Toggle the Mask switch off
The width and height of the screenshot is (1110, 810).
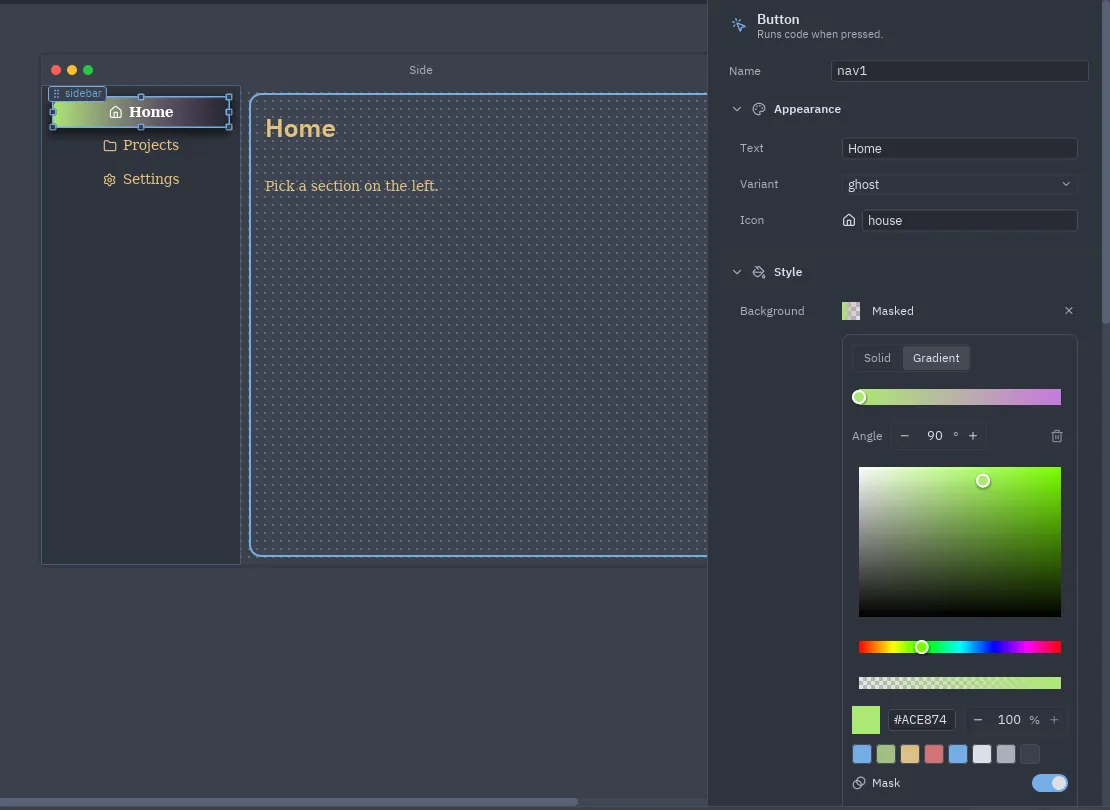click(1050, 783)
